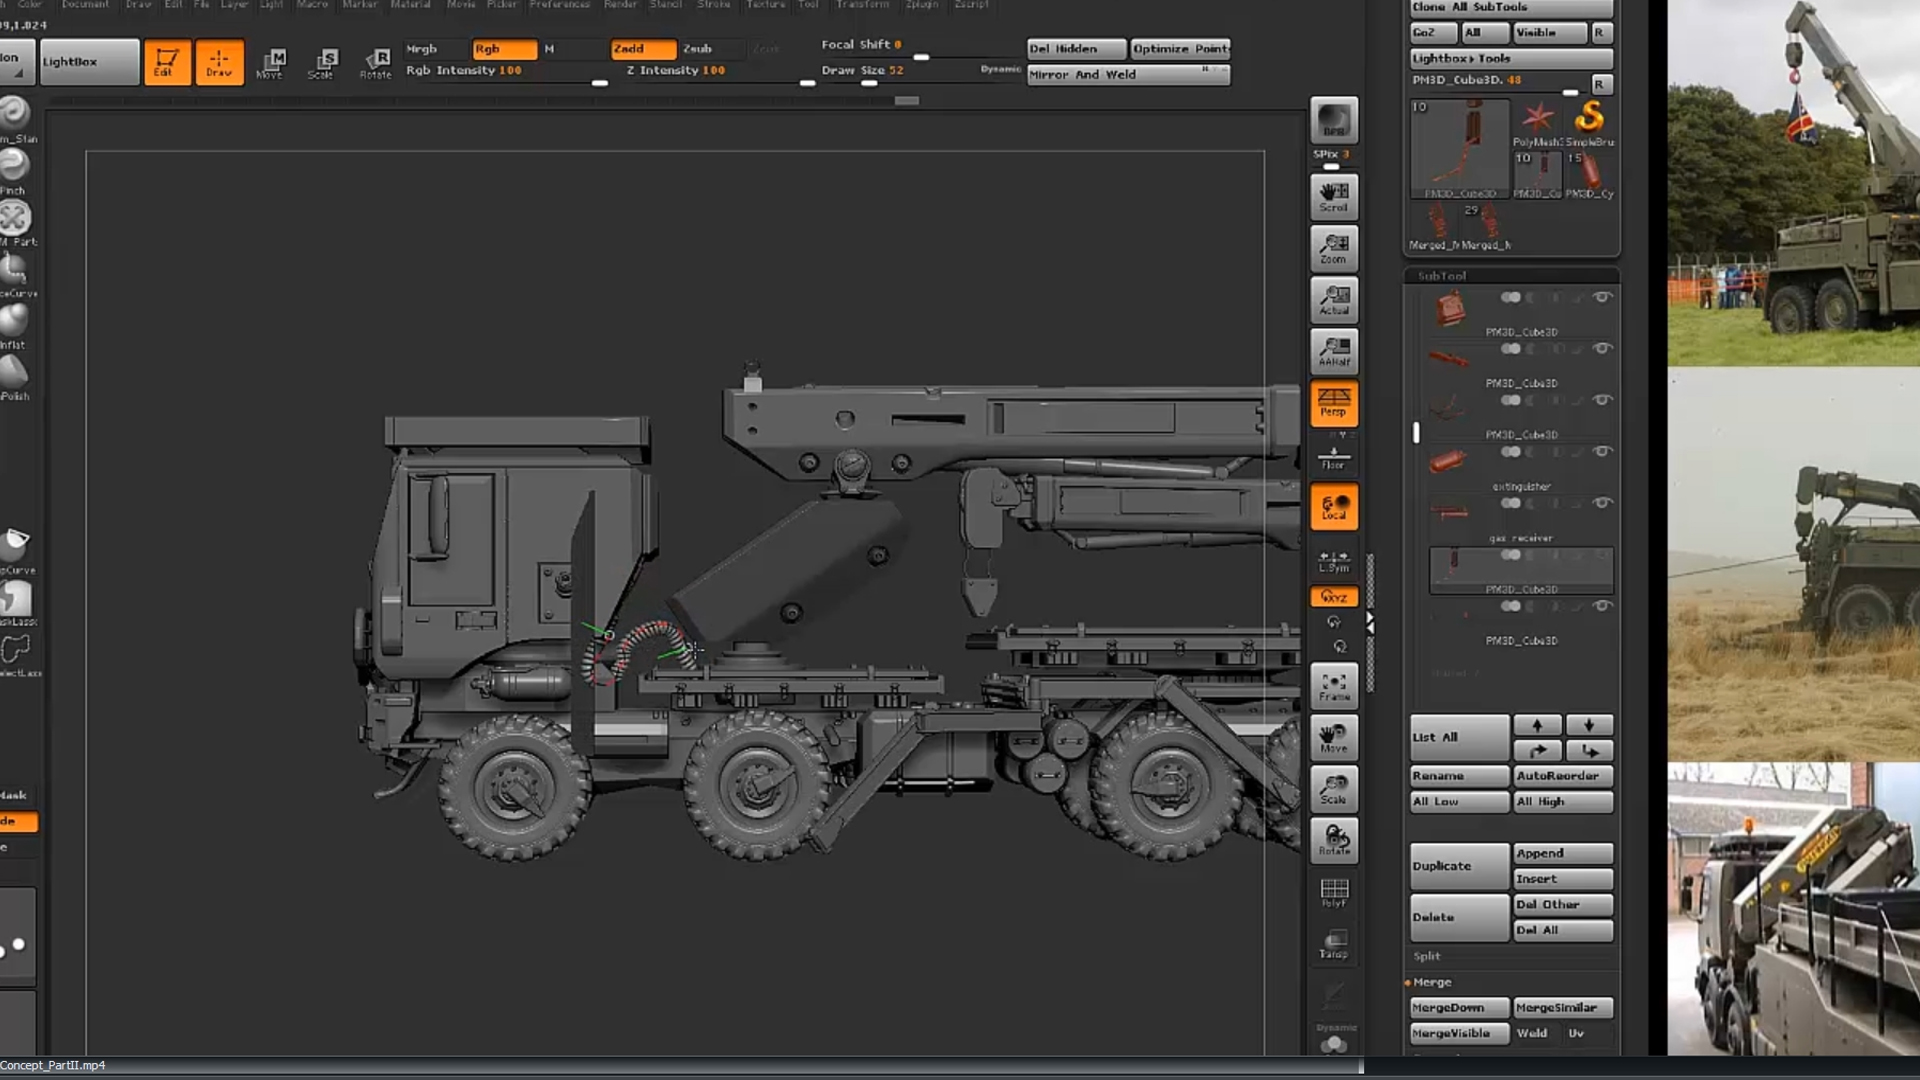Collapse the SubTool panel header
The width and height of the screenshot is (1920, 1080).
[1441, 276]
